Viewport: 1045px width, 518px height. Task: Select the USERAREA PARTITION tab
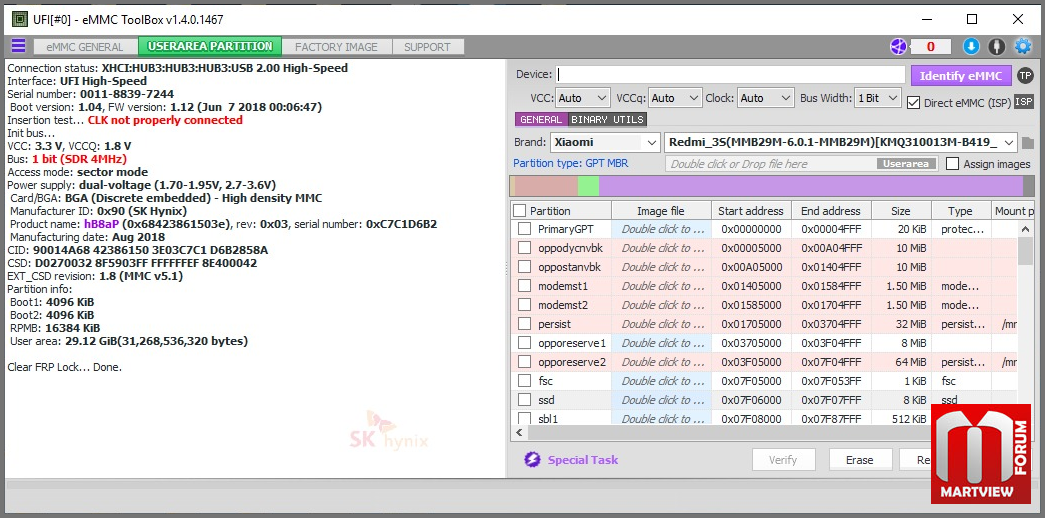tap(210, 47)
